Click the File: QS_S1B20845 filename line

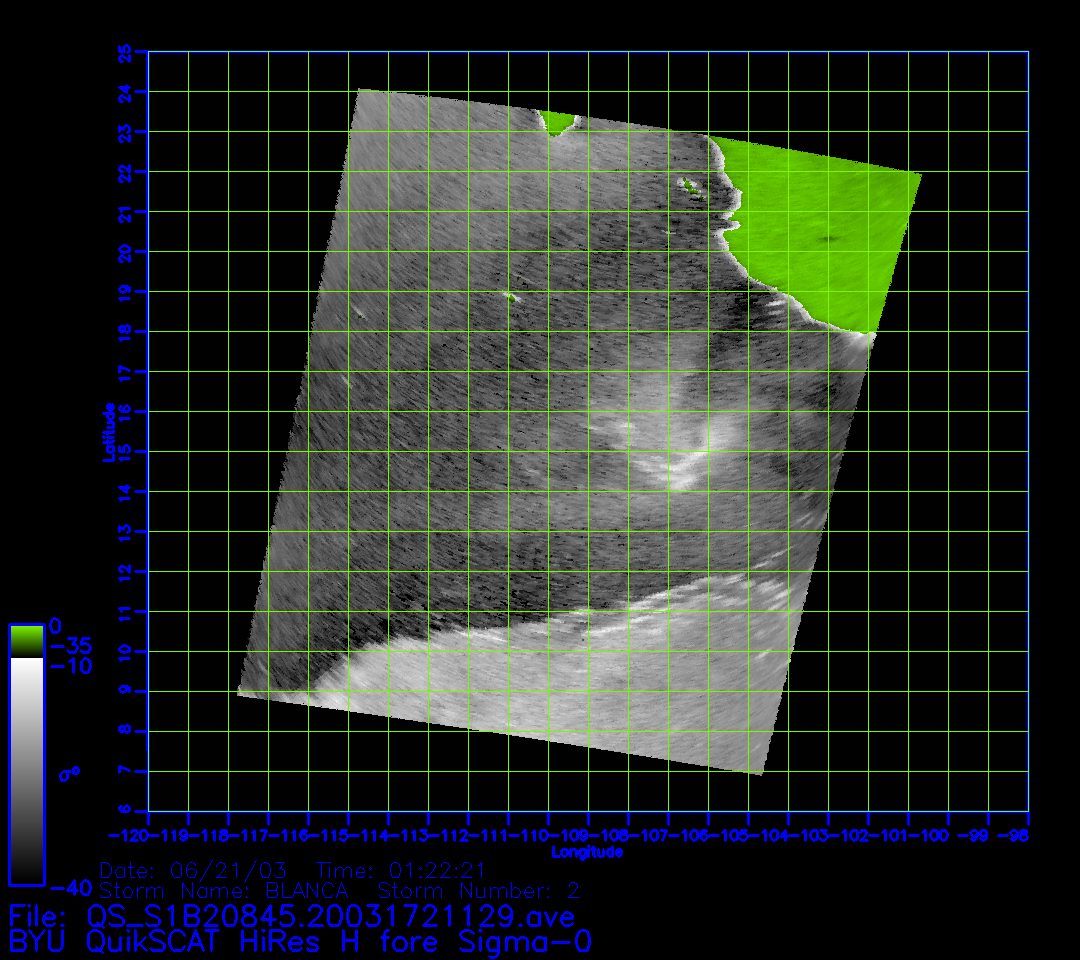pyautogui.click(x=291, y=916)
